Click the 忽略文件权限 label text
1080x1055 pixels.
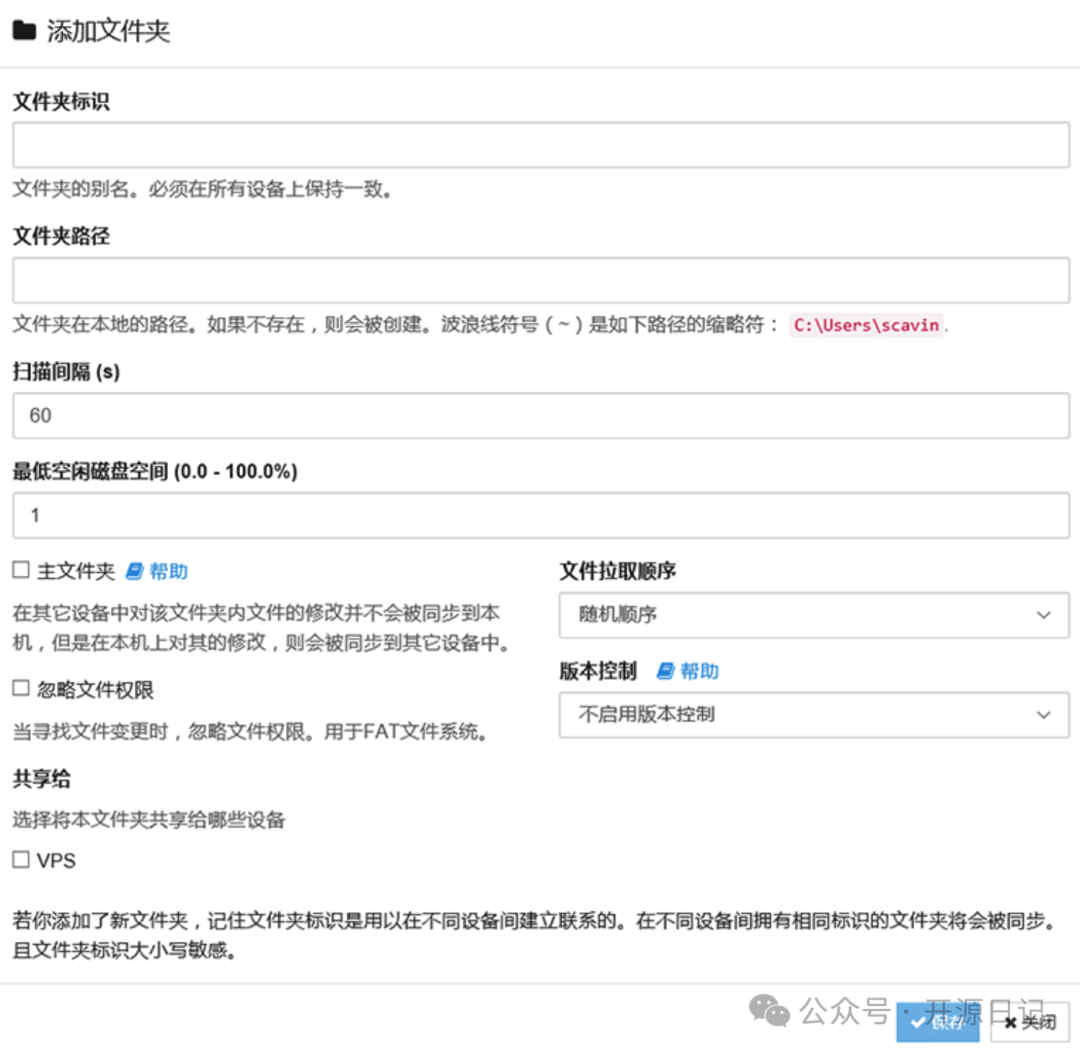[96, 690]
